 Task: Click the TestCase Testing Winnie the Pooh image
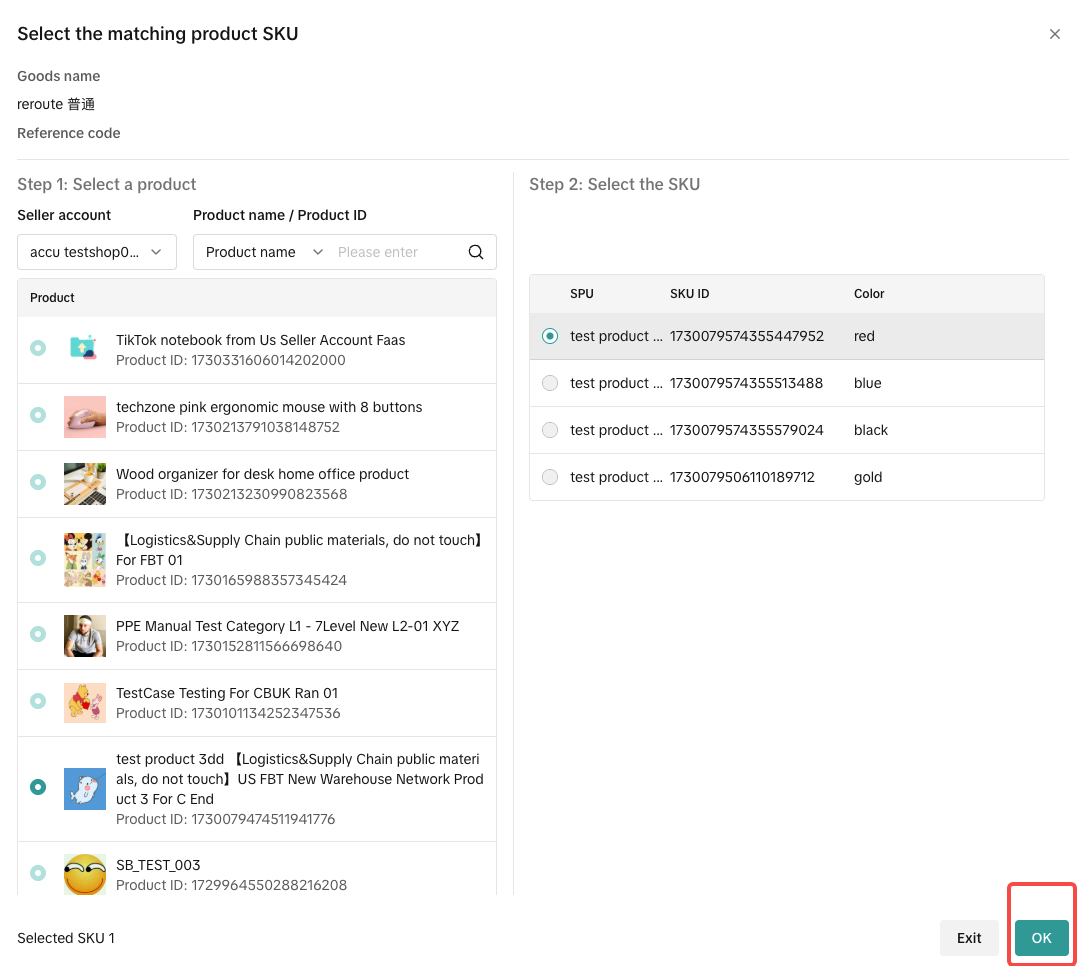click(84, 703)
